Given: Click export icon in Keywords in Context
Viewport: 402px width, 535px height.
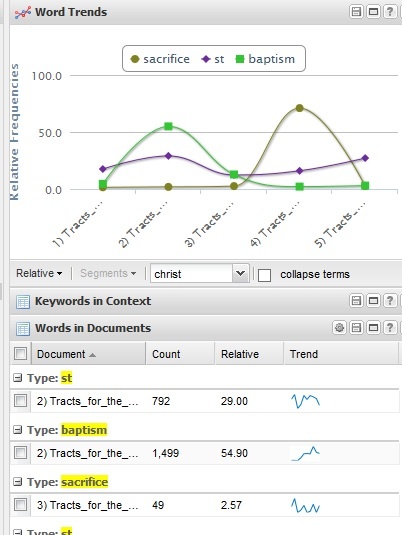Looking at the screenshot, I should pyautogui.click(x=356, y=301).
